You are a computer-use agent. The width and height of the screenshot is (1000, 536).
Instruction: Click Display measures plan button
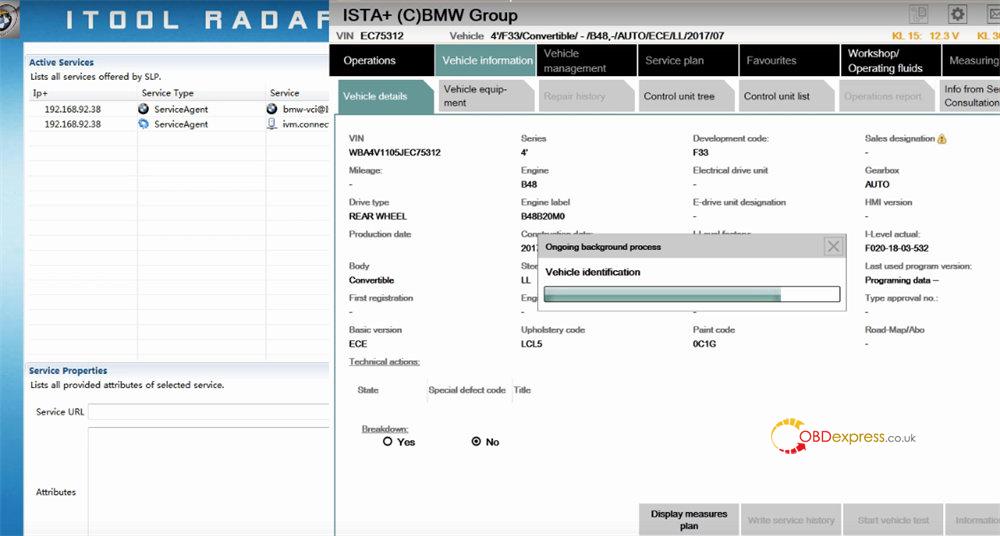coord(689,519)
